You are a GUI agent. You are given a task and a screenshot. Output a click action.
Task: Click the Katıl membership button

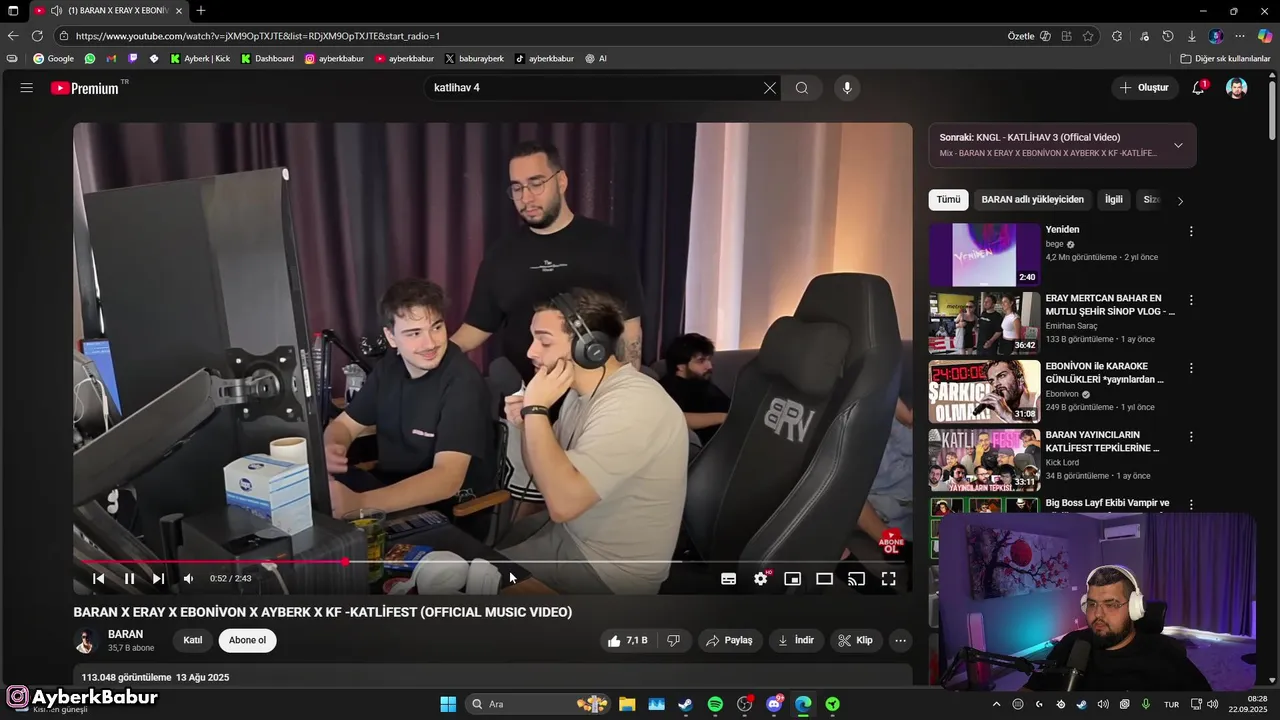point(193,640)
